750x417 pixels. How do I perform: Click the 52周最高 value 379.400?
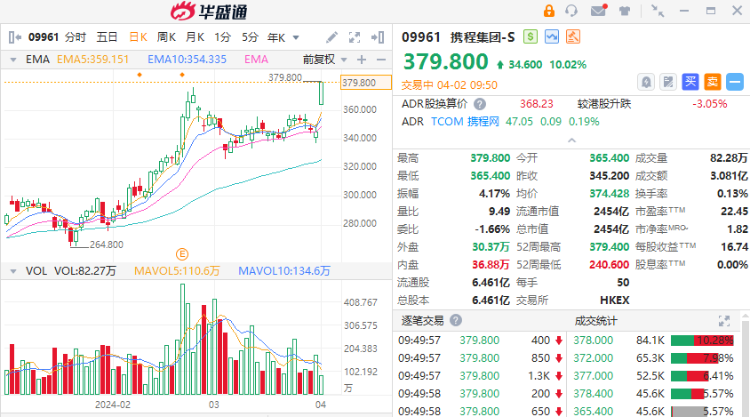pos(609,247)
